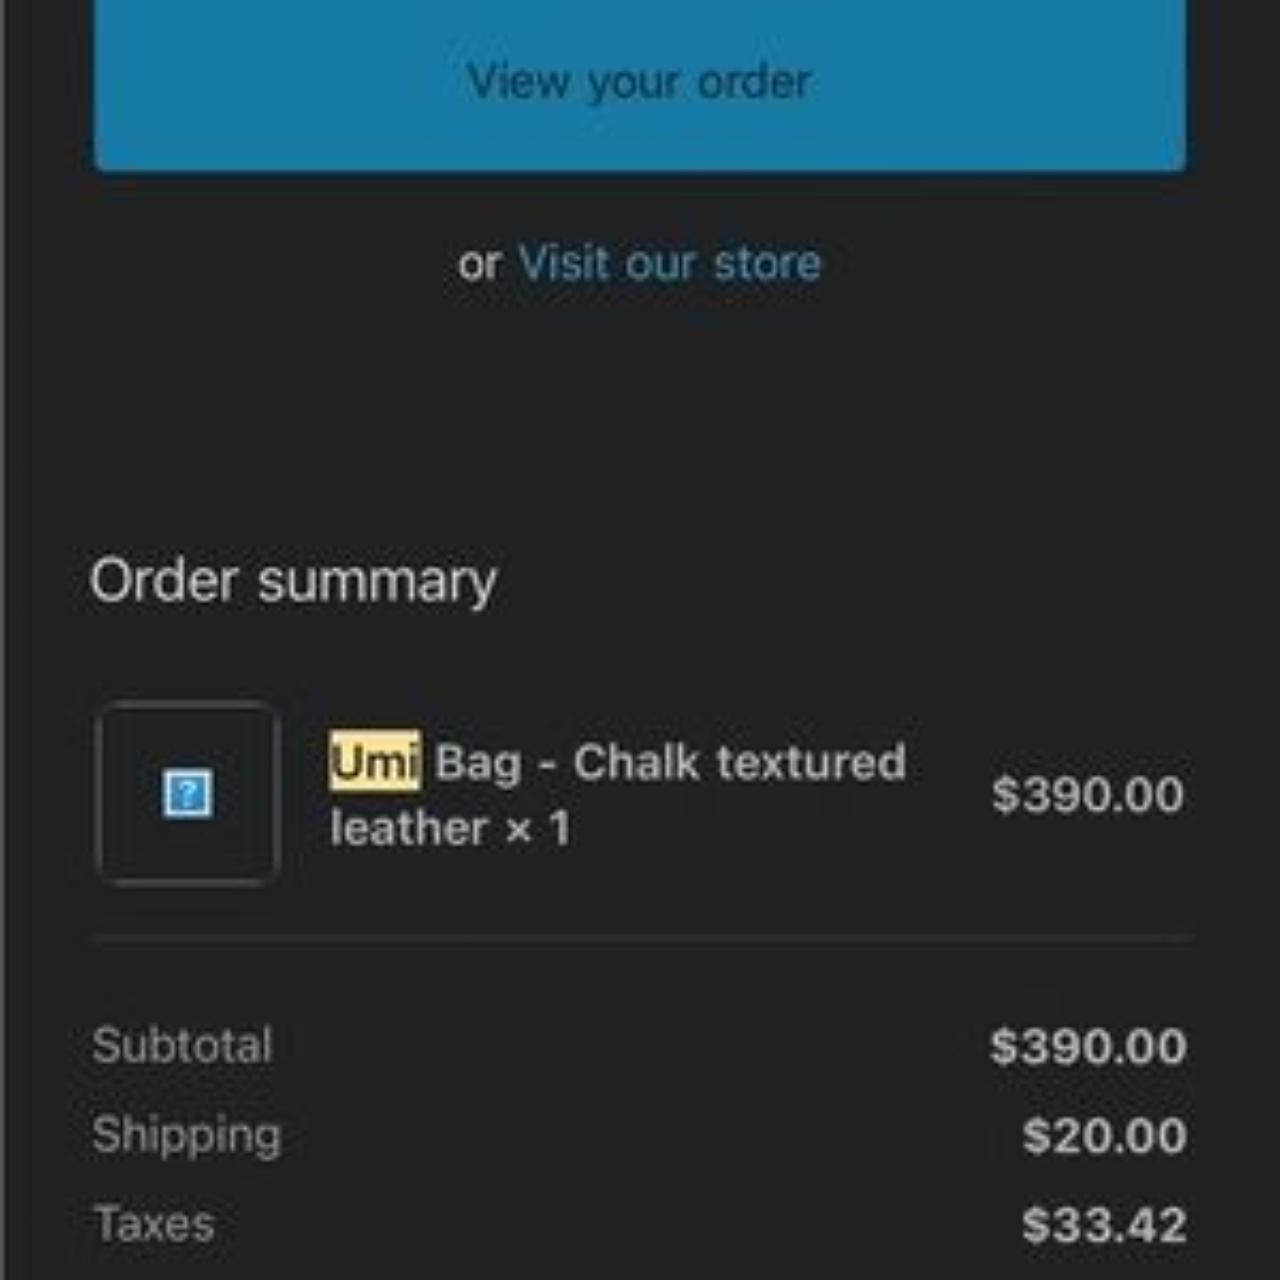Viewport: 1280px width, 1280px height.
Task: Click the Subtotal amount $390.00
Action: pos(1088,1047)
